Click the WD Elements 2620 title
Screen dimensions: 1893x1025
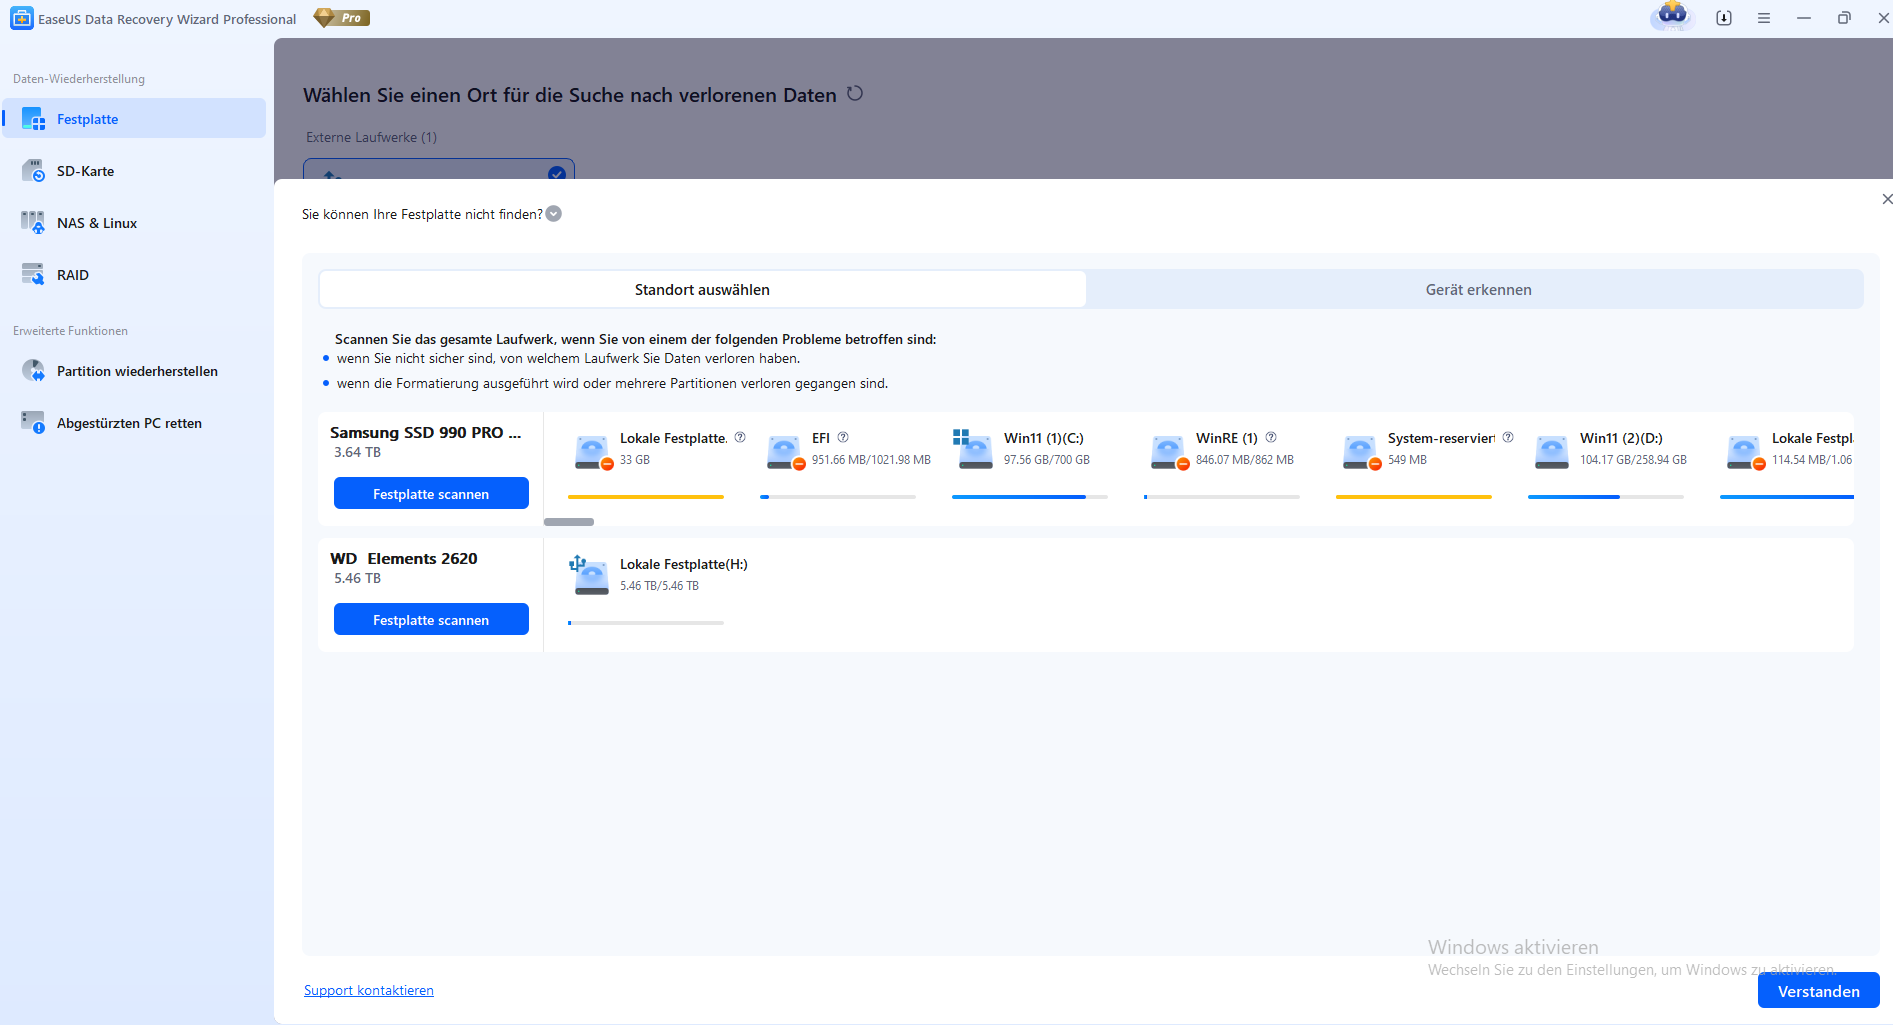click(x=404, y=559)
